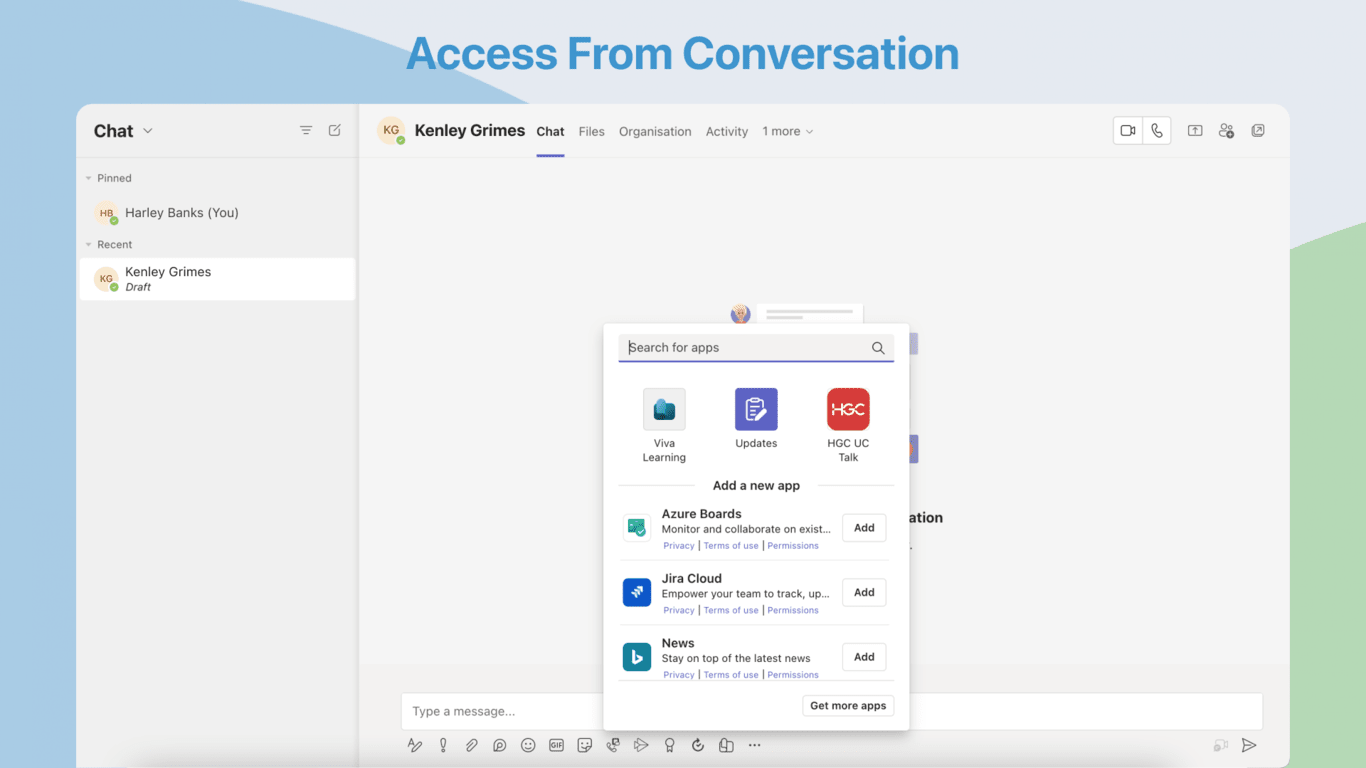Screen dimensions: 1366x768
Task: Open the chat filter icon
Action: (x=306, y=131)
